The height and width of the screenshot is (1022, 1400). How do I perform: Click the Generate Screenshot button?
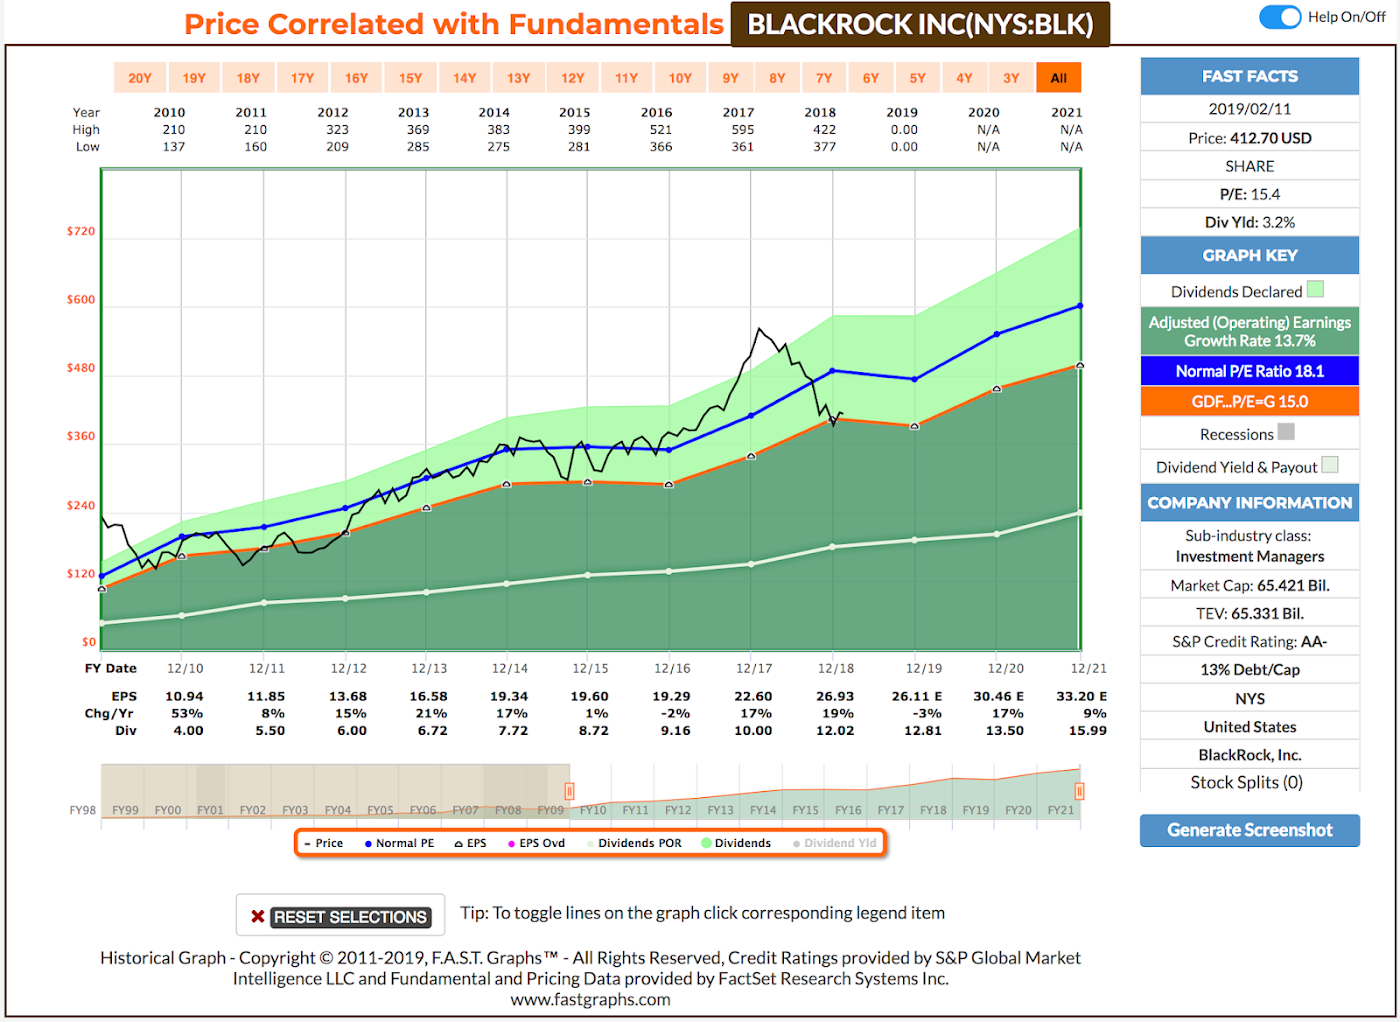[1250, 830]
